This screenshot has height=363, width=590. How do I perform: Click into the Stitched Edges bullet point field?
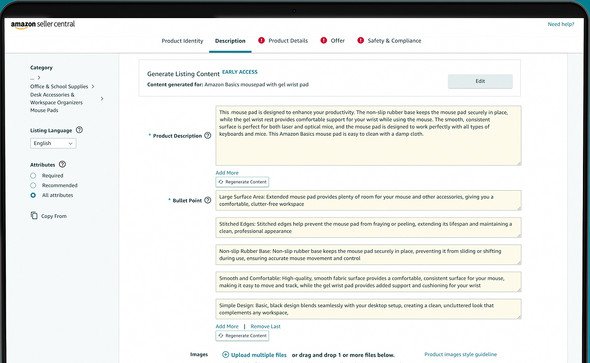(x=368, y=228)
